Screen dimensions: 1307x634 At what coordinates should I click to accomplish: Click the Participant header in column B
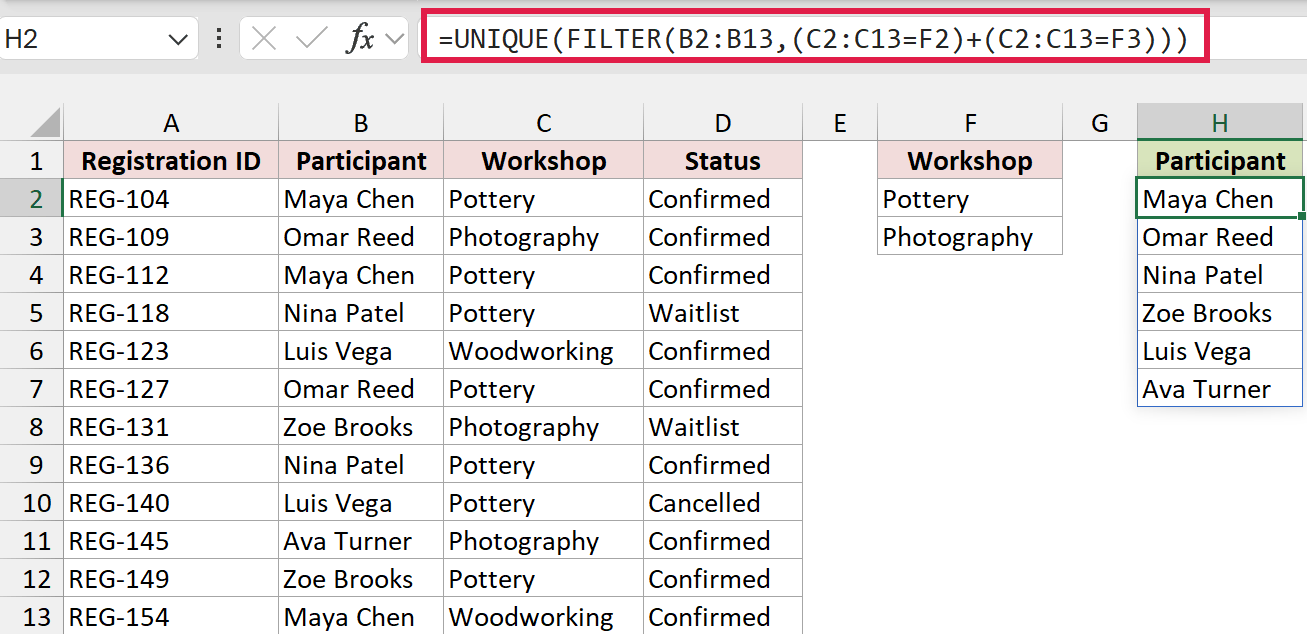pyautogui.click(x=361, y=161)
